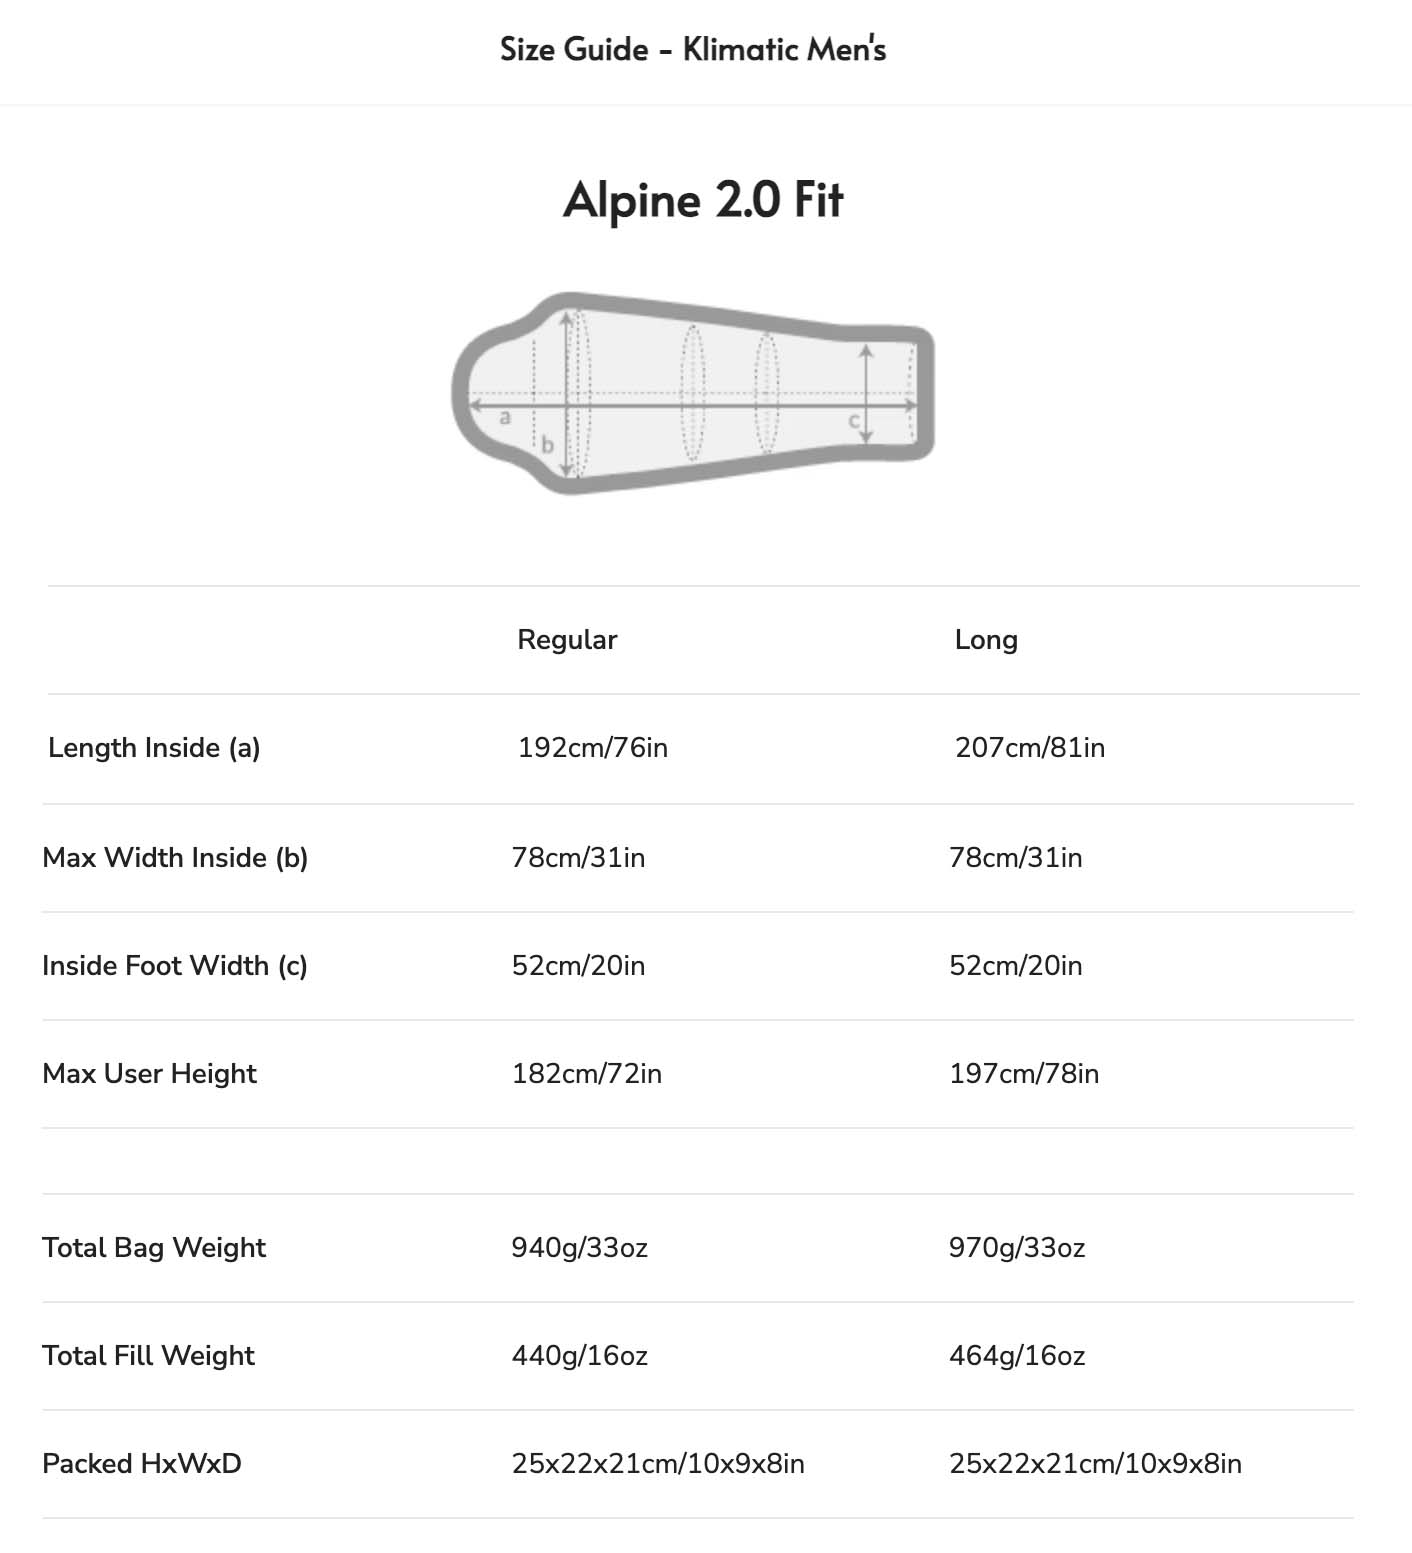This screenshot has width=1412, height=1553.
Task: Click the 'b' width label in diagram
Action: [547, 445]
